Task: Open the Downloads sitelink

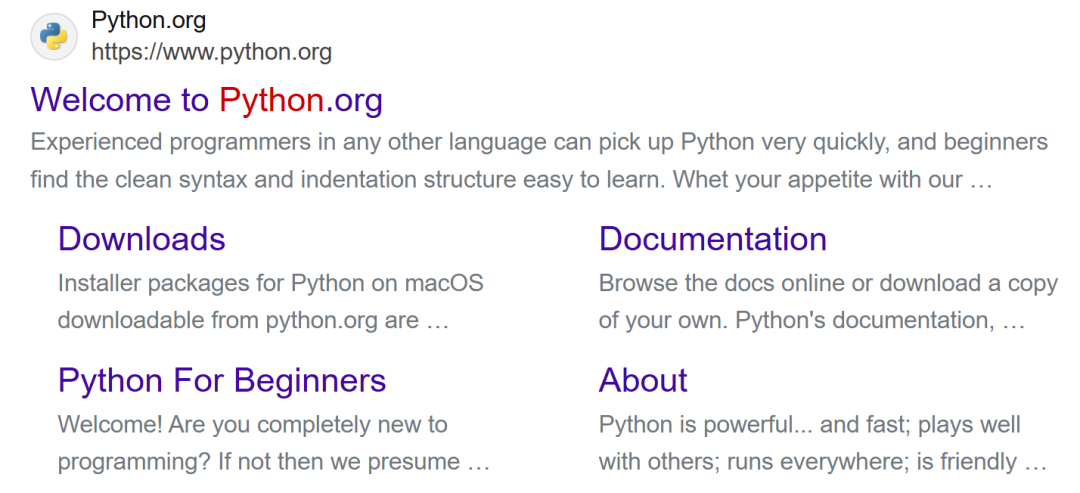Action: pyautogui.click(x=142, y=239)
